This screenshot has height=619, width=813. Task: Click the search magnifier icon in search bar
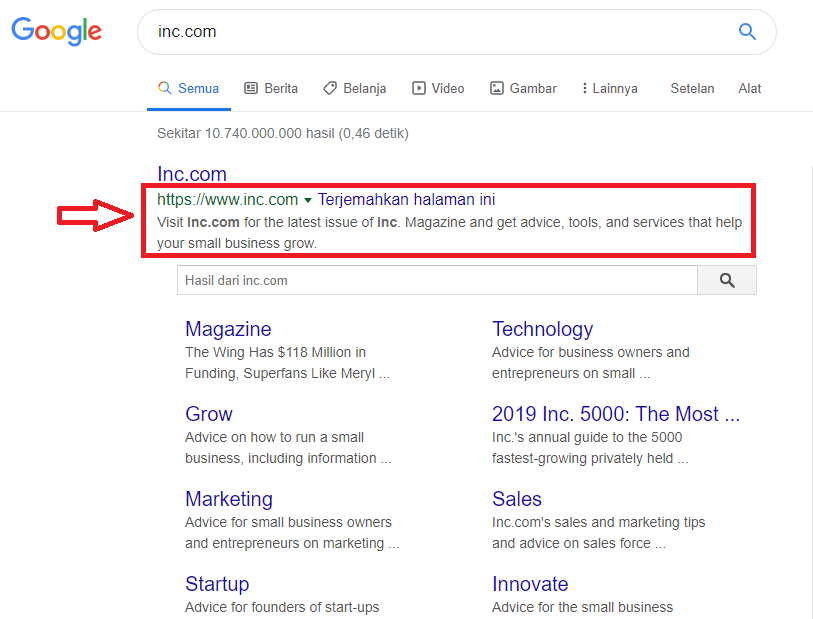(x=747, y=31)
